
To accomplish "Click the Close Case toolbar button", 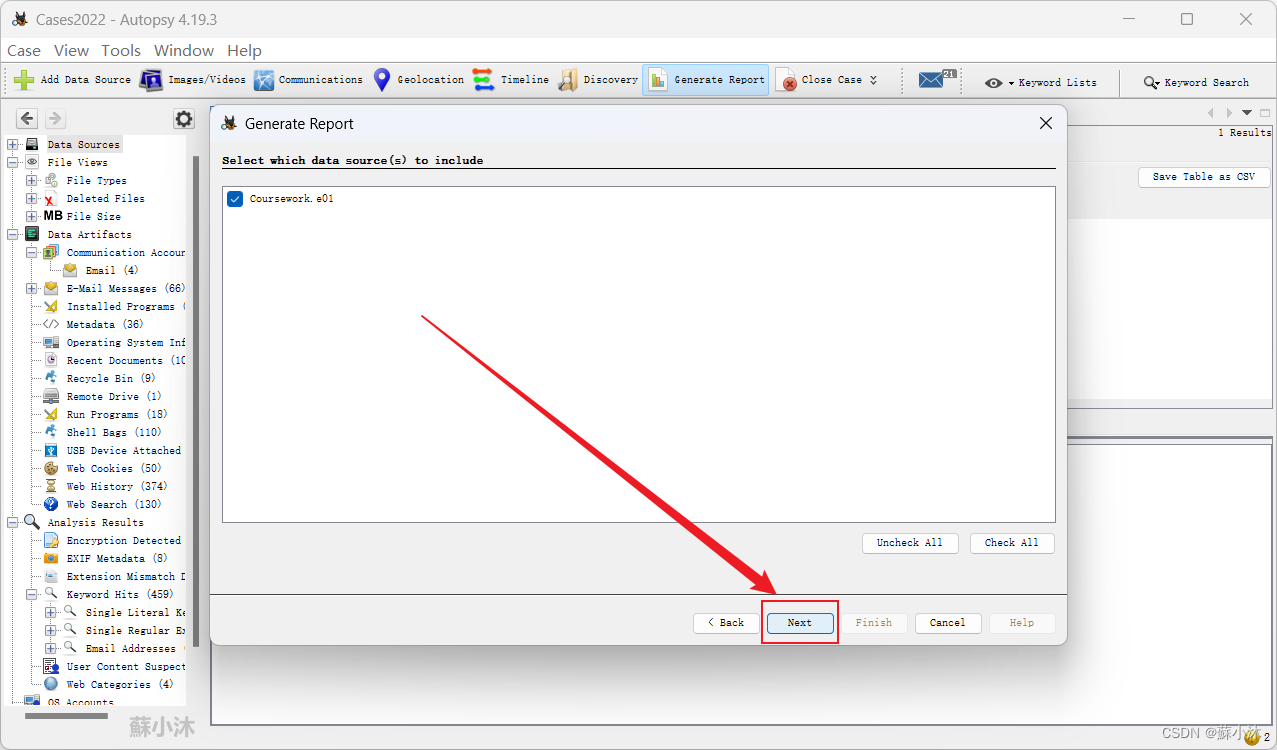I will pyautogui.click(x=820, y=80).
